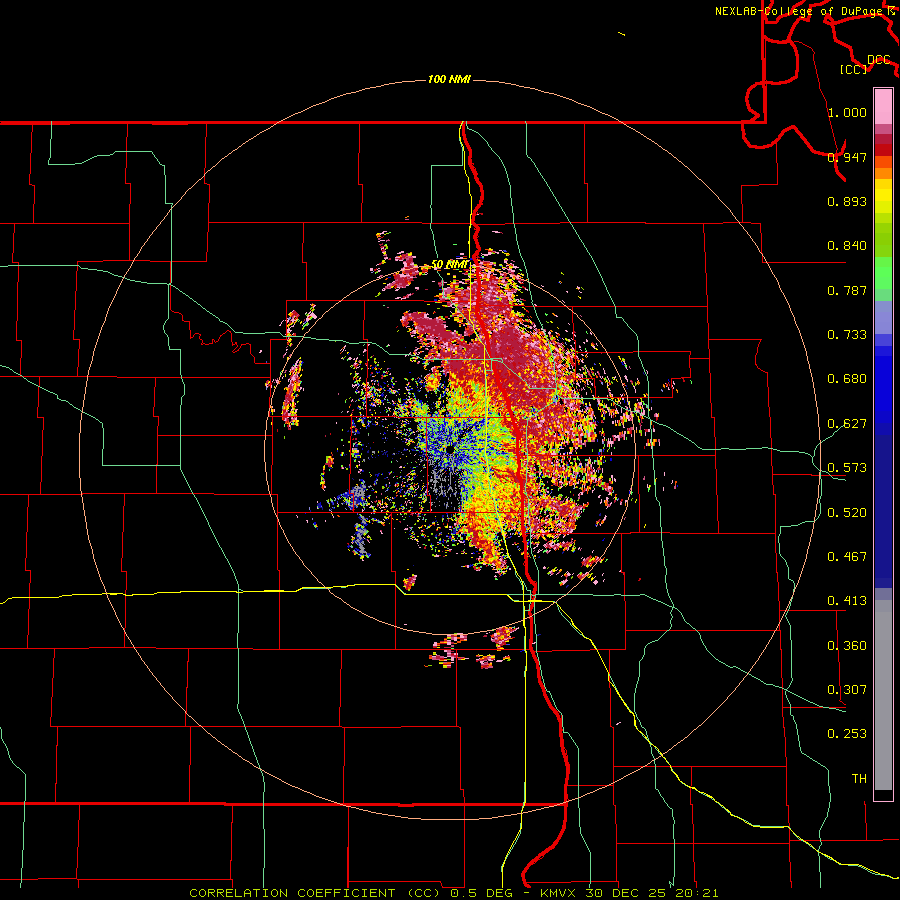Click the TH threshold label
This screenshot has width=900, height=900.
(859, 779)
